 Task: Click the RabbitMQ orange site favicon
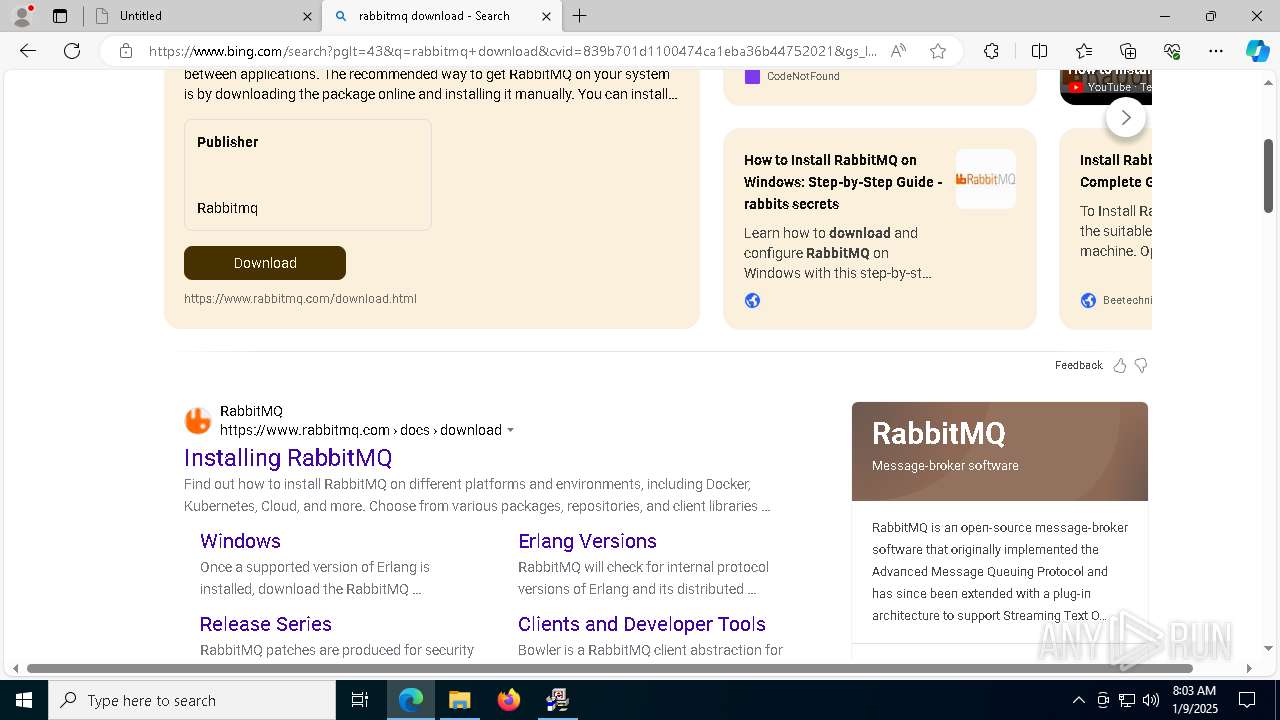coord(198,421)
